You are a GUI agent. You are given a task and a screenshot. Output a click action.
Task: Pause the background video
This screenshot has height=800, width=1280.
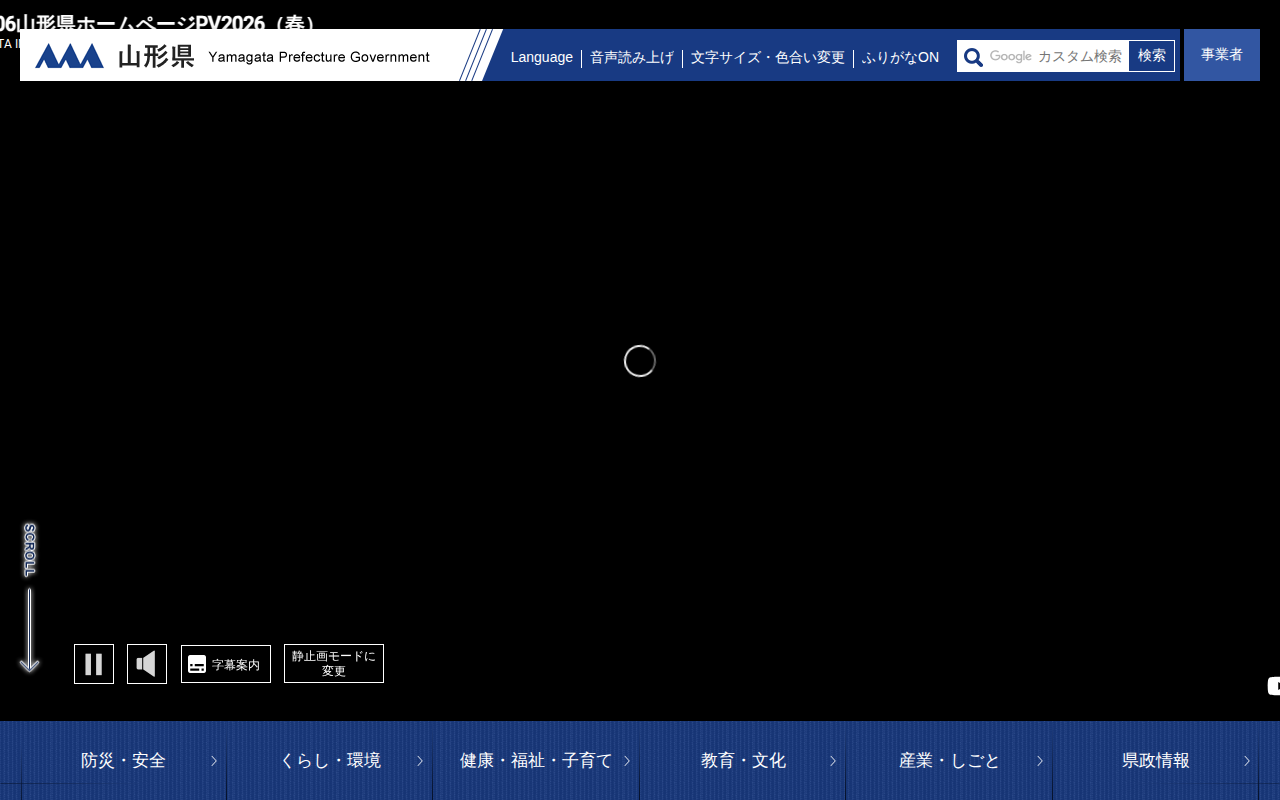click(94, 664)
